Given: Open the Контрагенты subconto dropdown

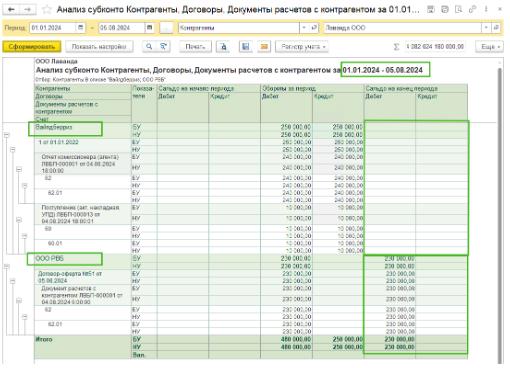Looking at the screenshot, I should (304, 28).
